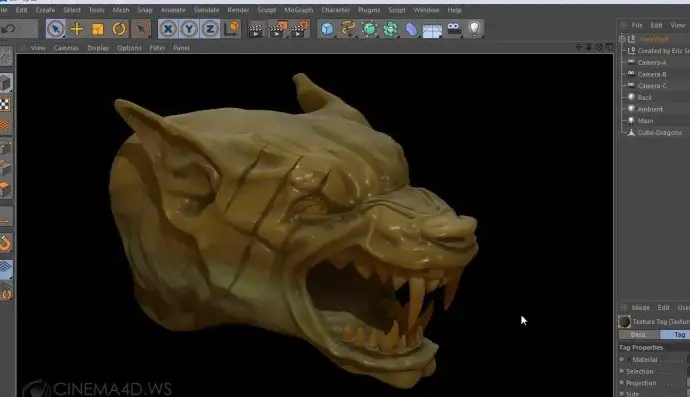Switch to Polygons mode icon
This screenshot has height=397, width=690.
point(6,189)
